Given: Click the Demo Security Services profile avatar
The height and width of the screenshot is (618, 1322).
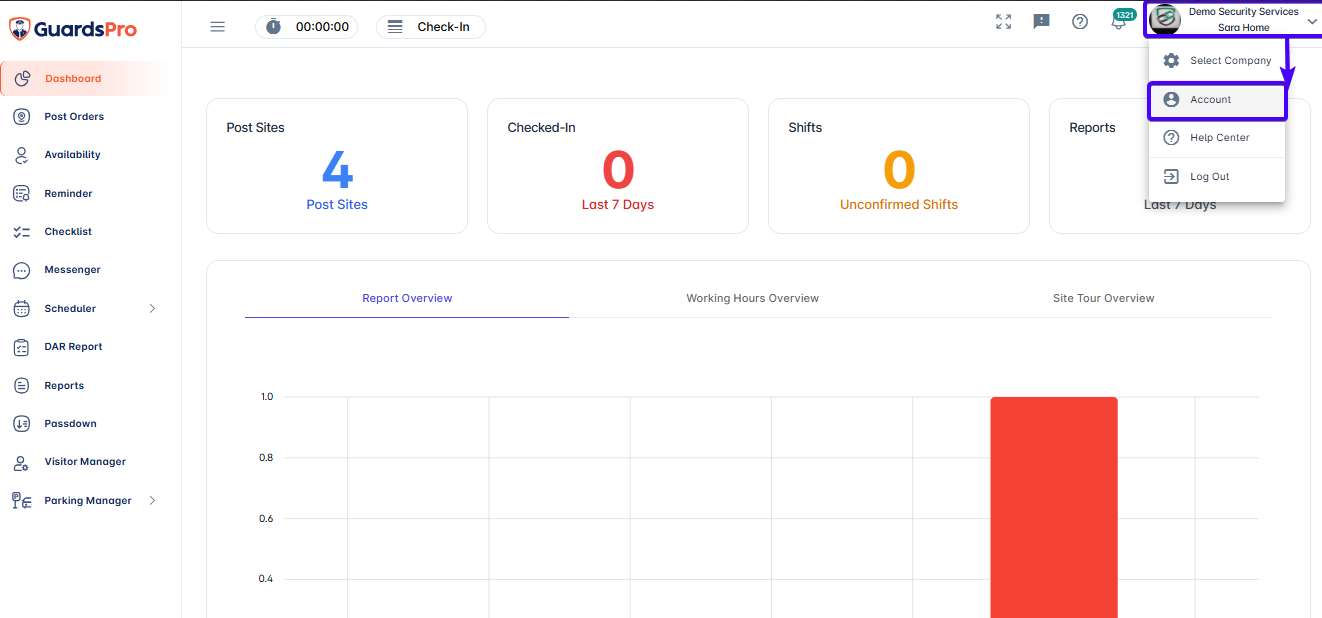Looking at the screenshot, I should (x=1165, y=19).
